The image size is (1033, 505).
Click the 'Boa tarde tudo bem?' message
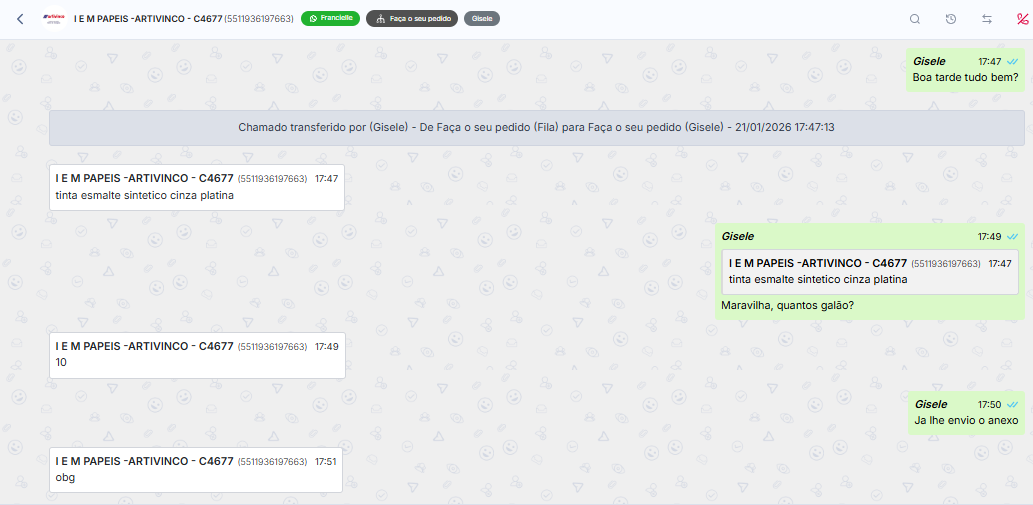click(x=965, y=78)
